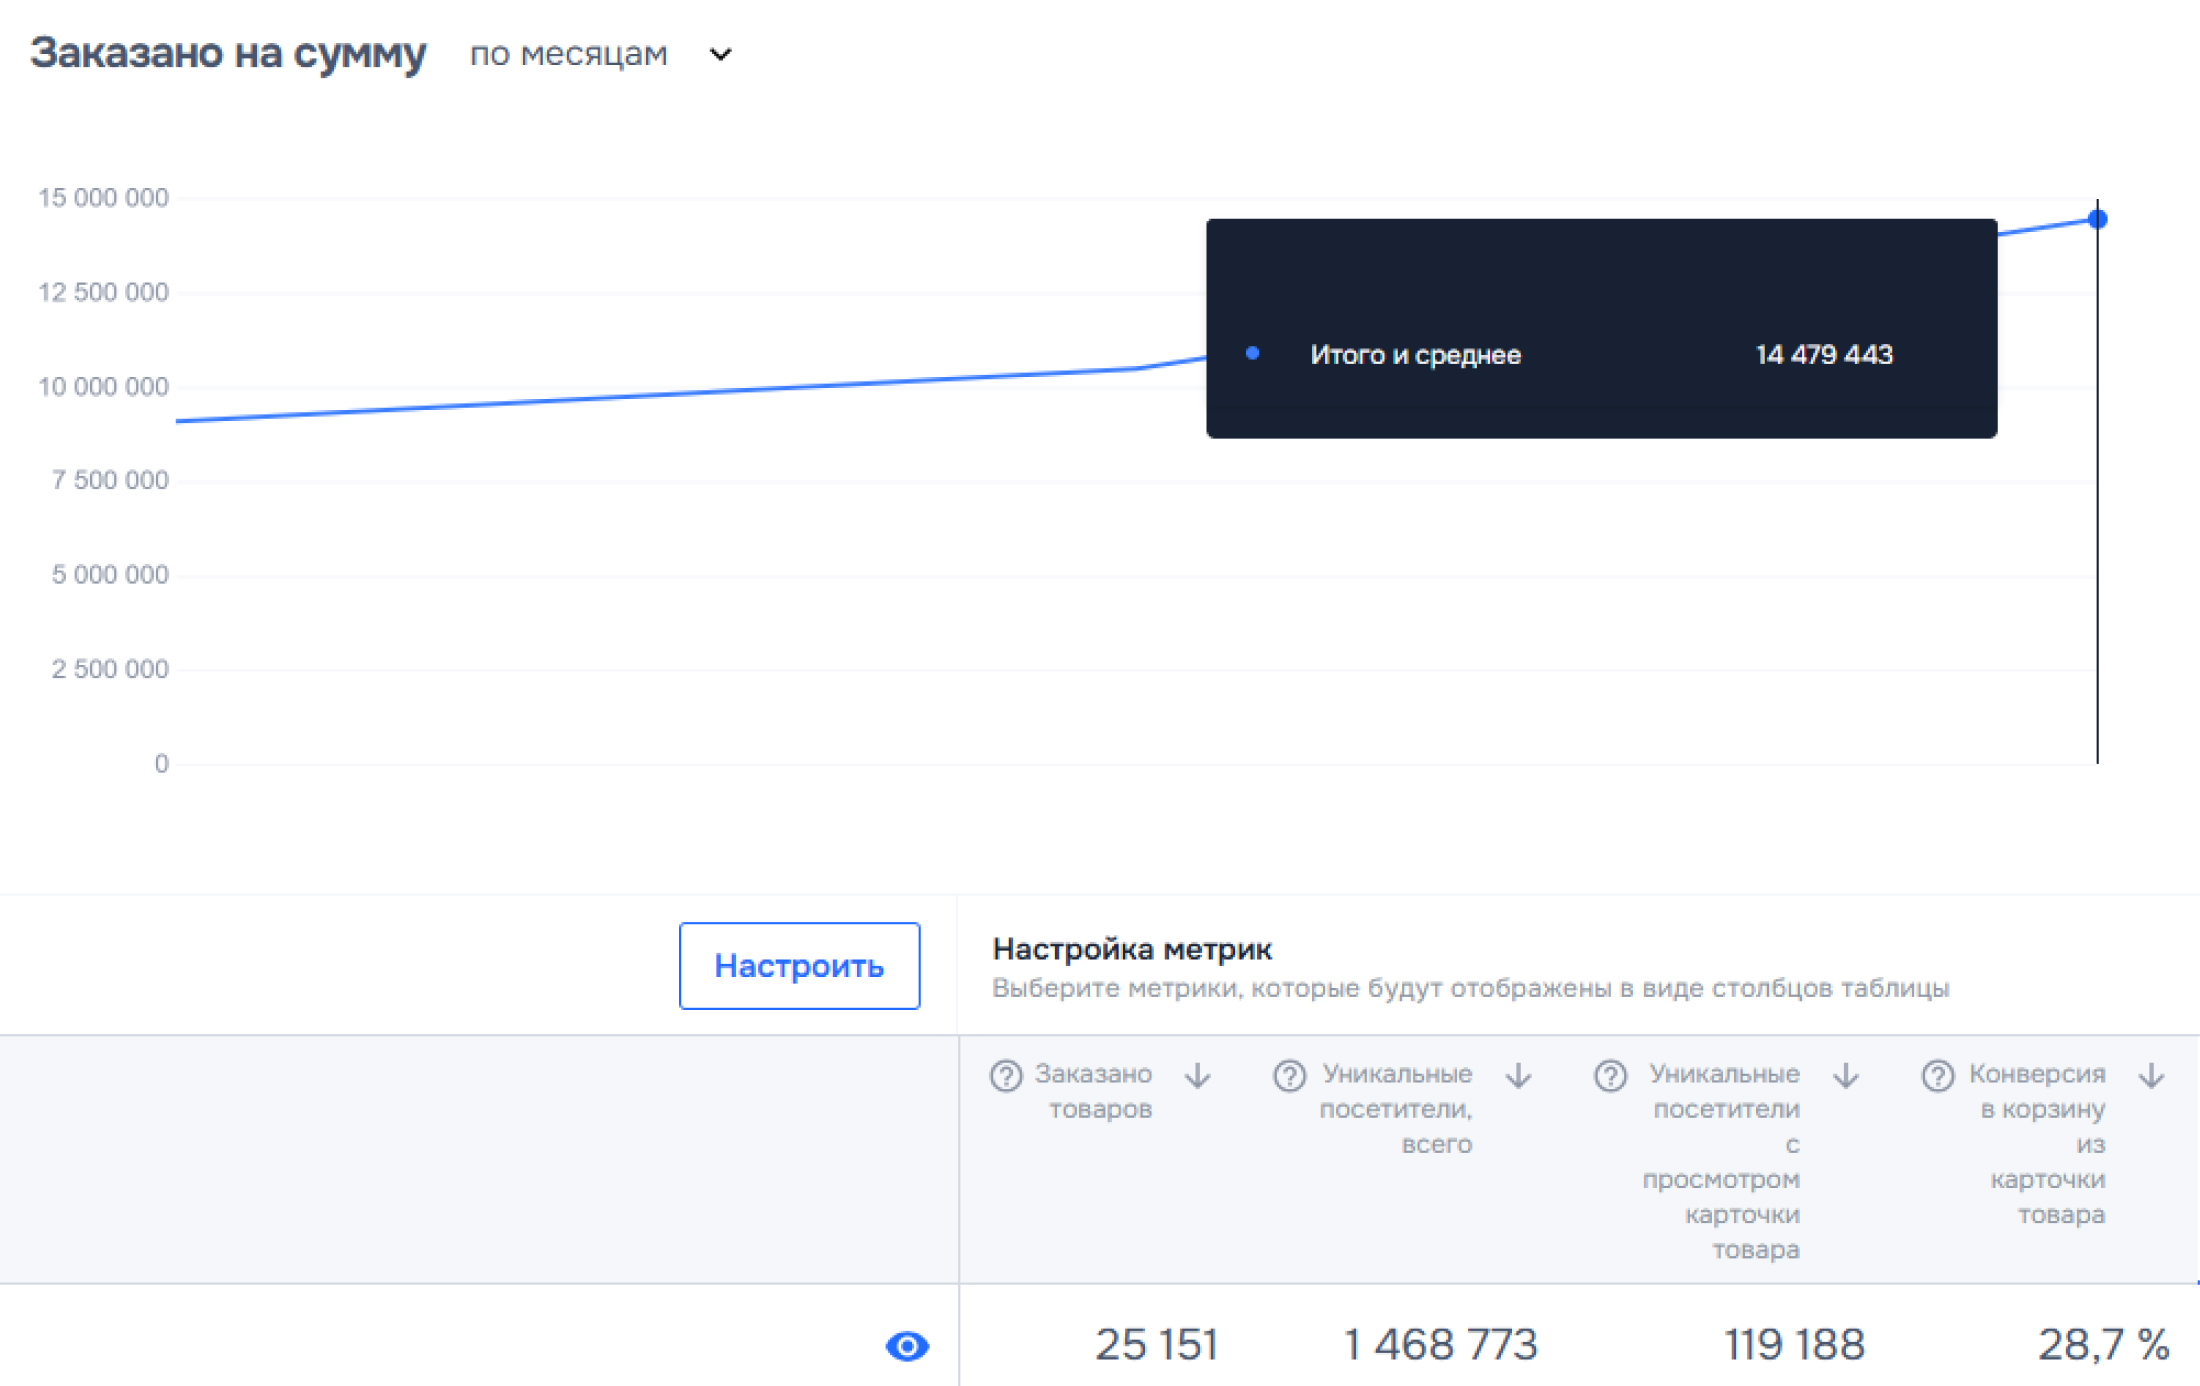Click the Настройка метрик heading

pos(1131,948)
